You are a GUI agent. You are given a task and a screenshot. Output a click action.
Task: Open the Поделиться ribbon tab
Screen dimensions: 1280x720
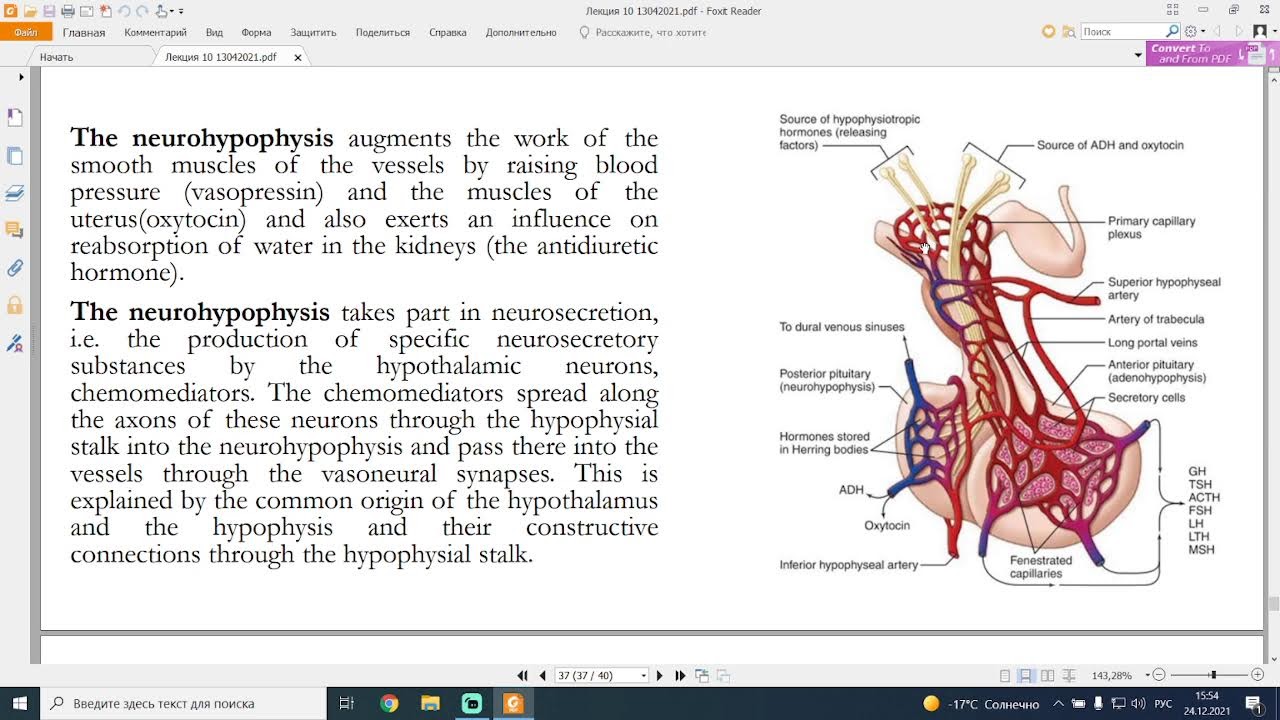(383, 32)
